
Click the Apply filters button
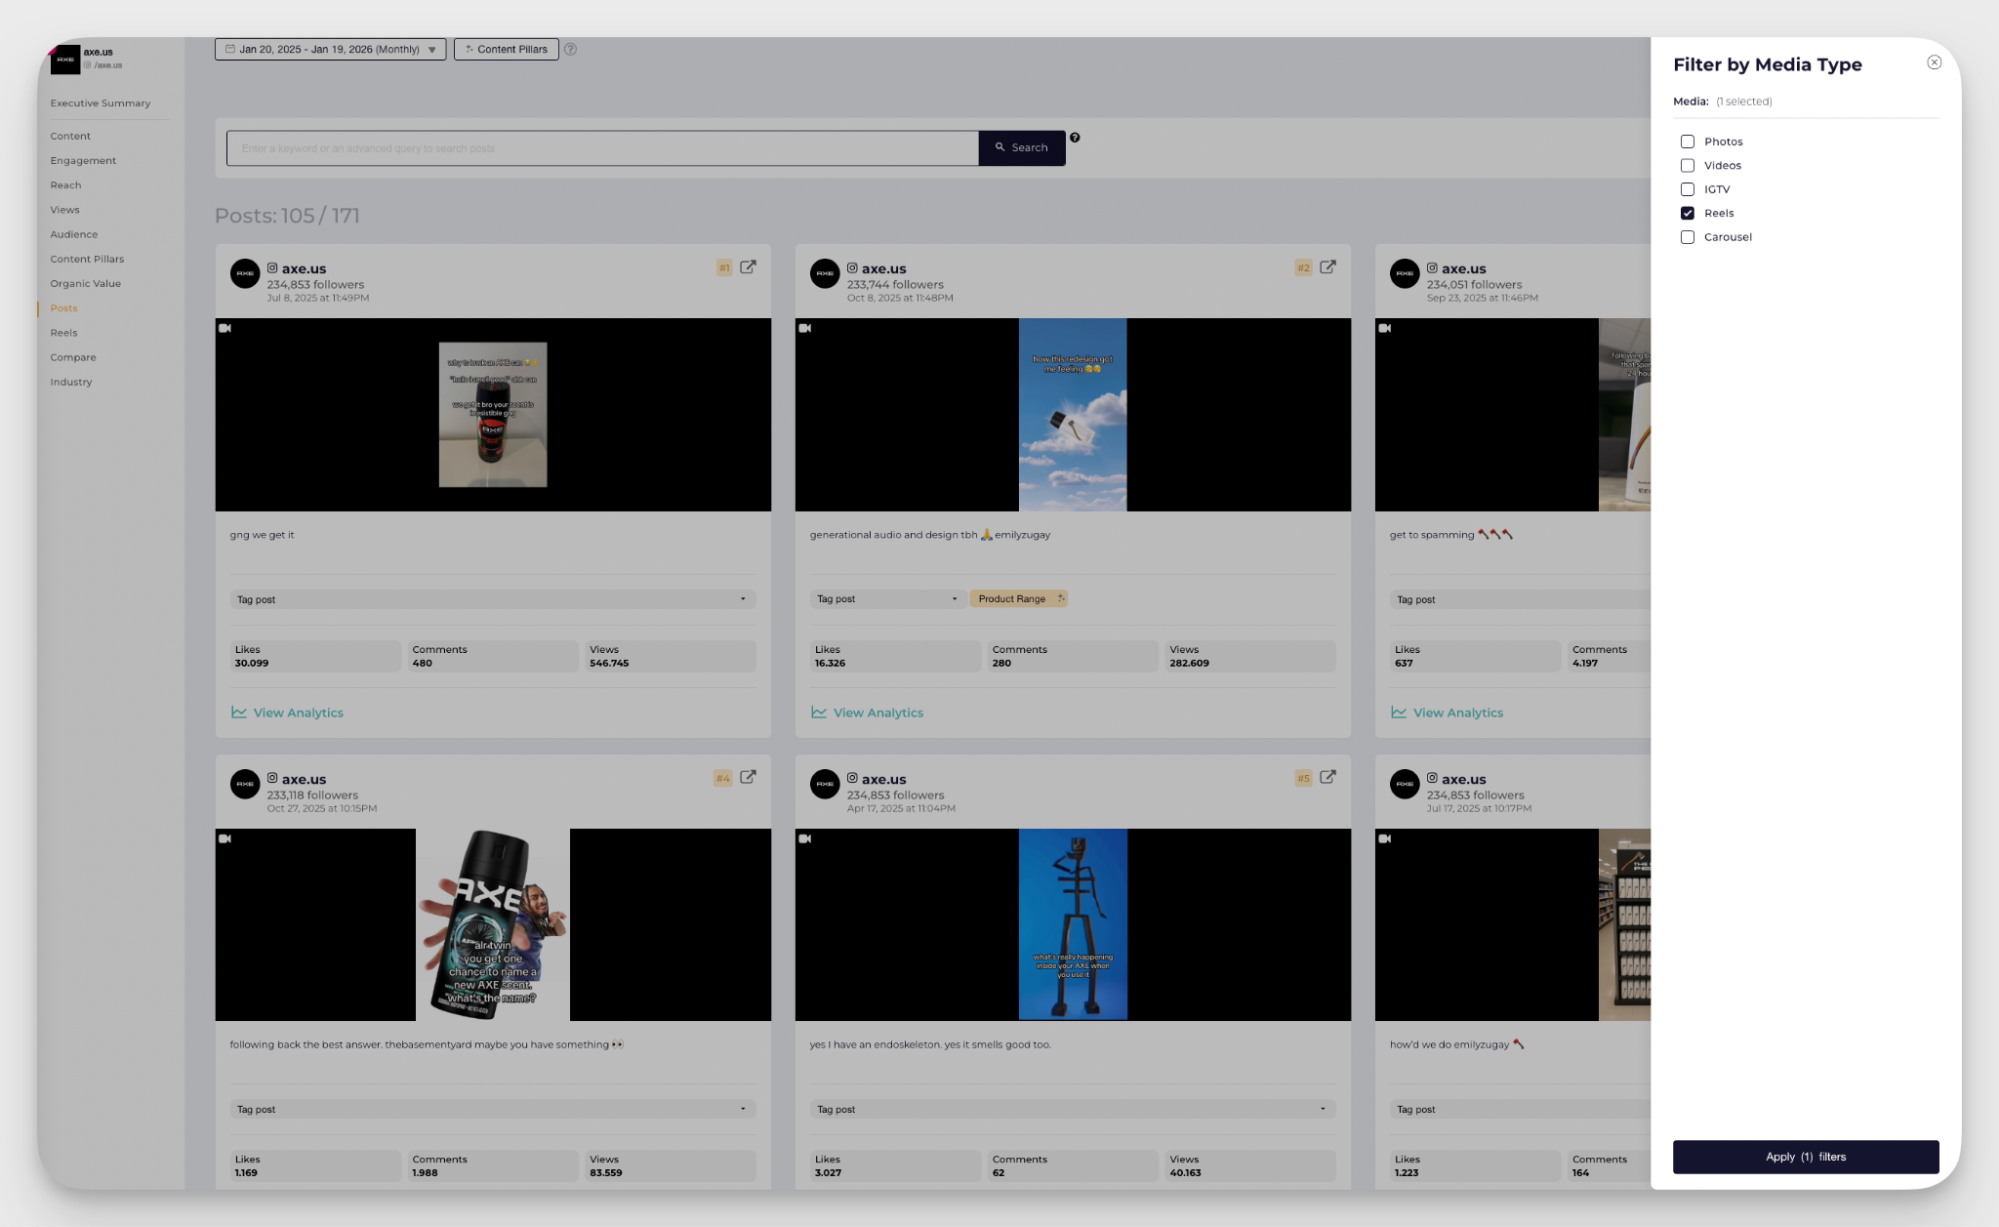pos(1805,1156)
